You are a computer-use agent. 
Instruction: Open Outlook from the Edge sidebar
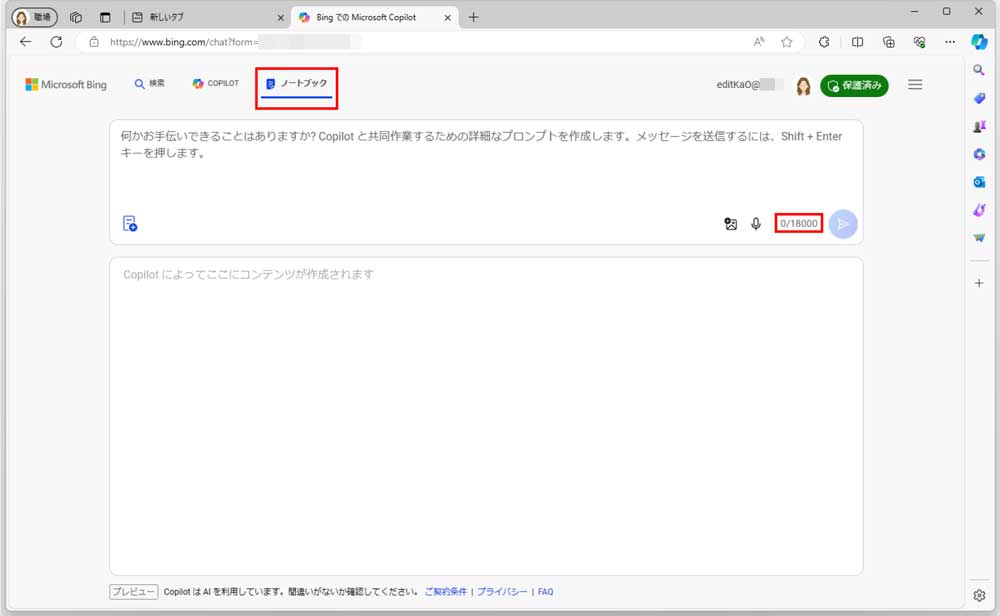coord(979,181)
